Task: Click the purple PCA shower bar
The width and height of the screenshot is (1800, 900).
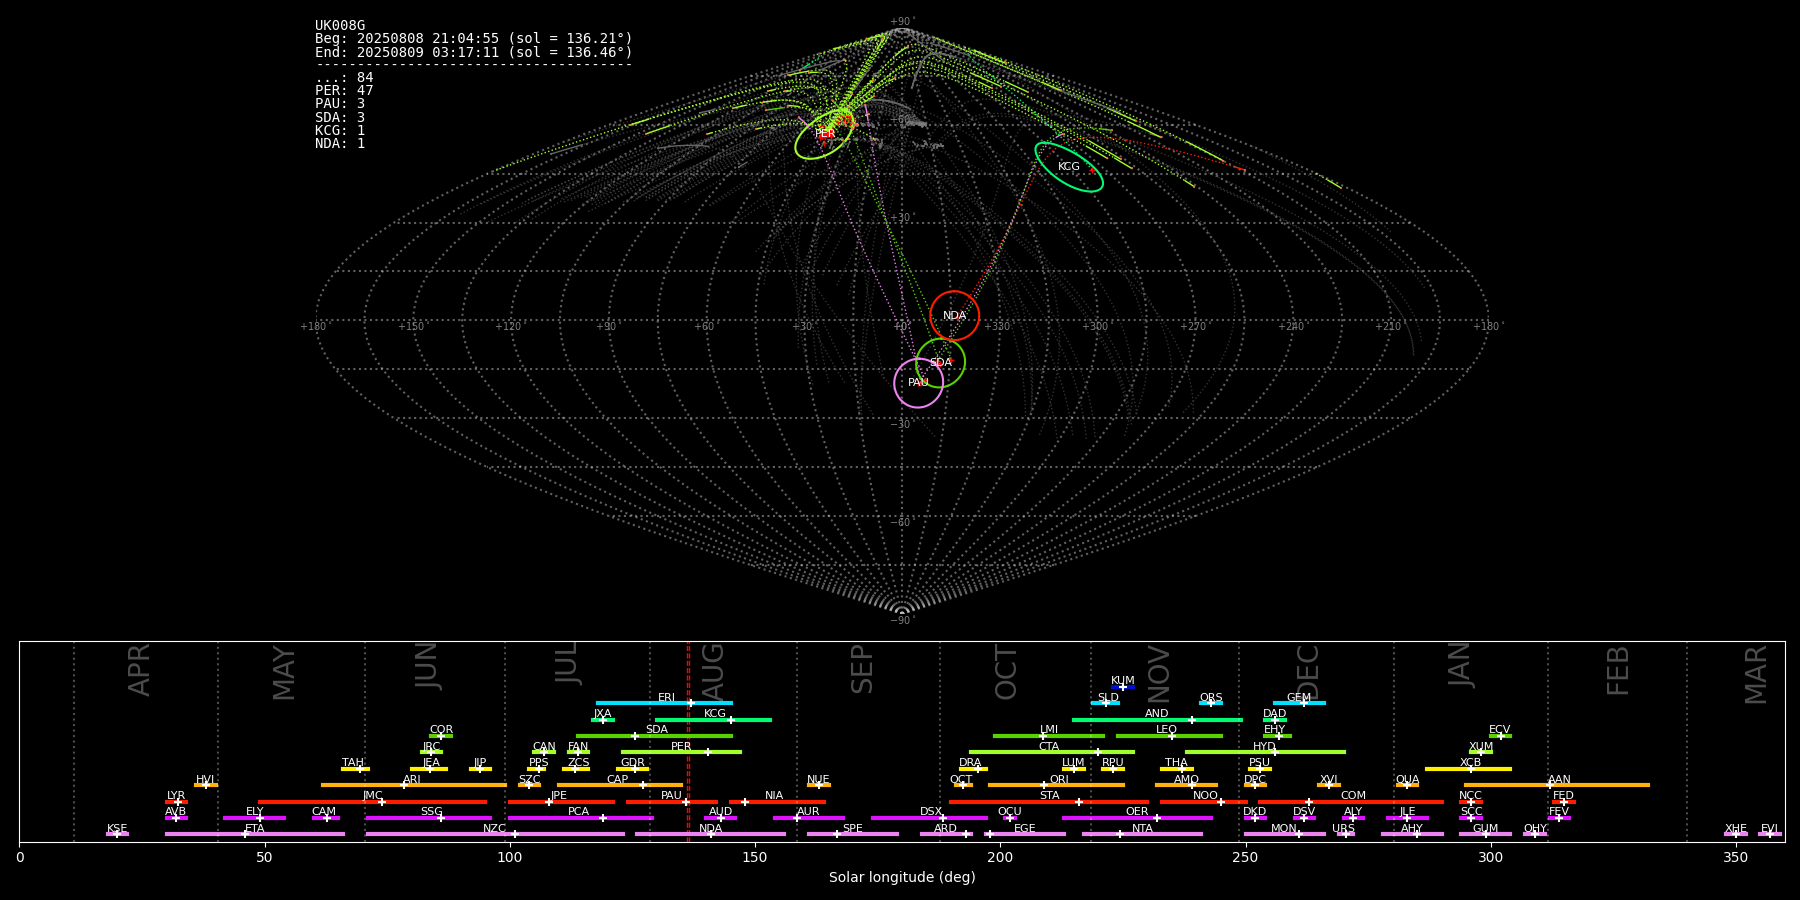Action: tap(581, 818)
